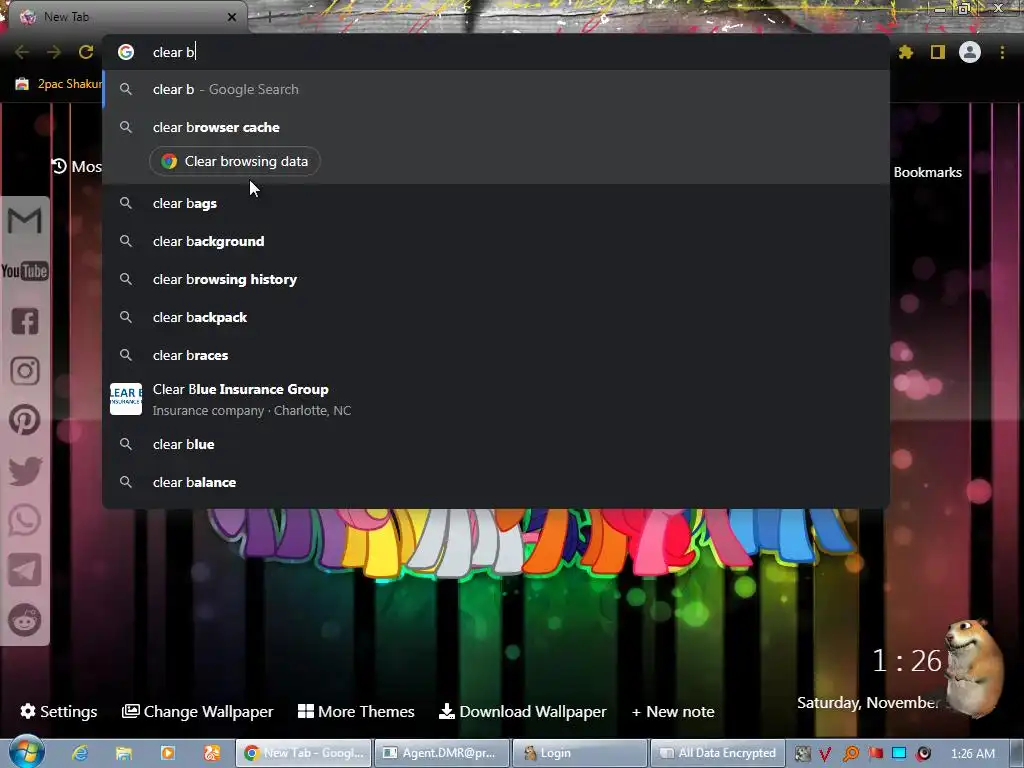This screenshot has width=1024, height=768.
Task: Click the Google icon in address bar
Action: [126, 52]
